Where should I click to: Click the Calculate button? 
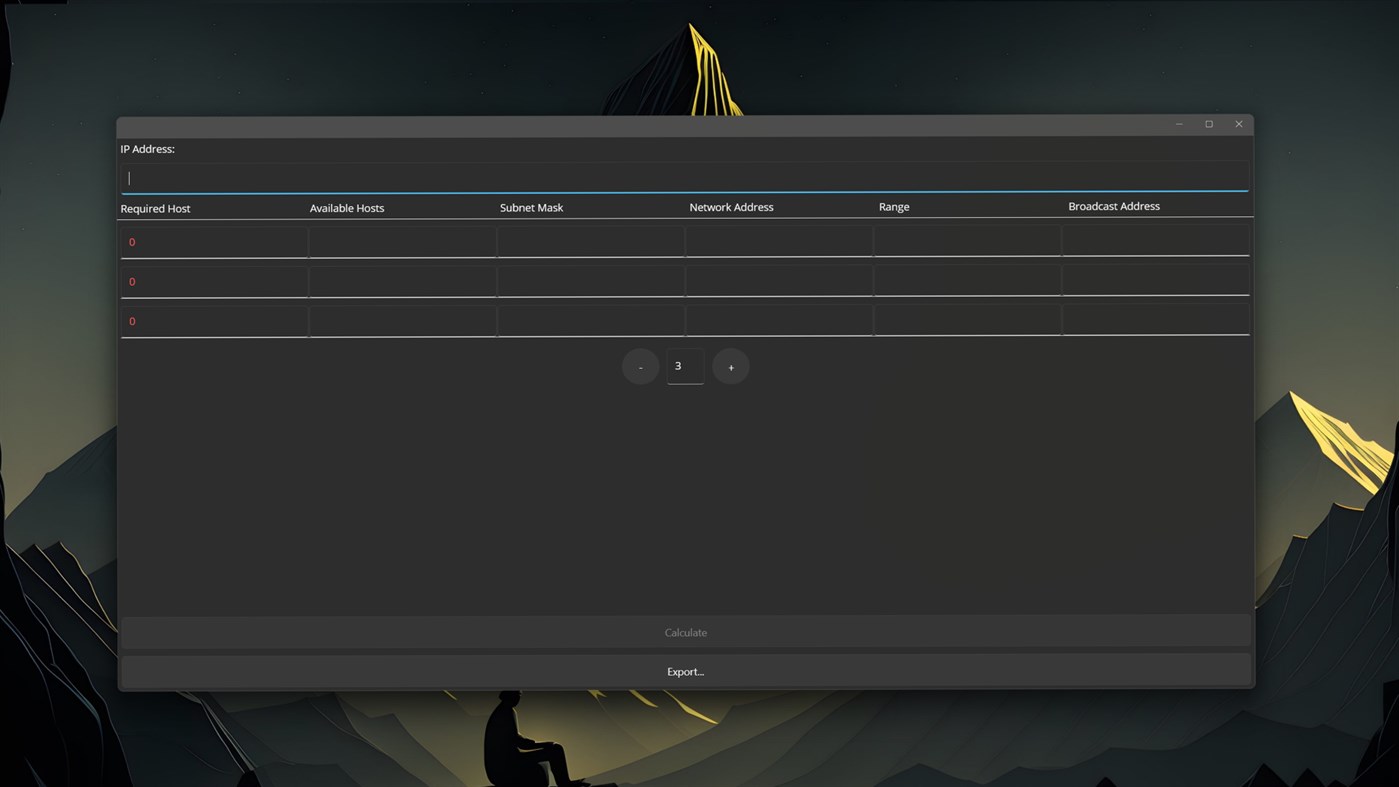(686, 632)
